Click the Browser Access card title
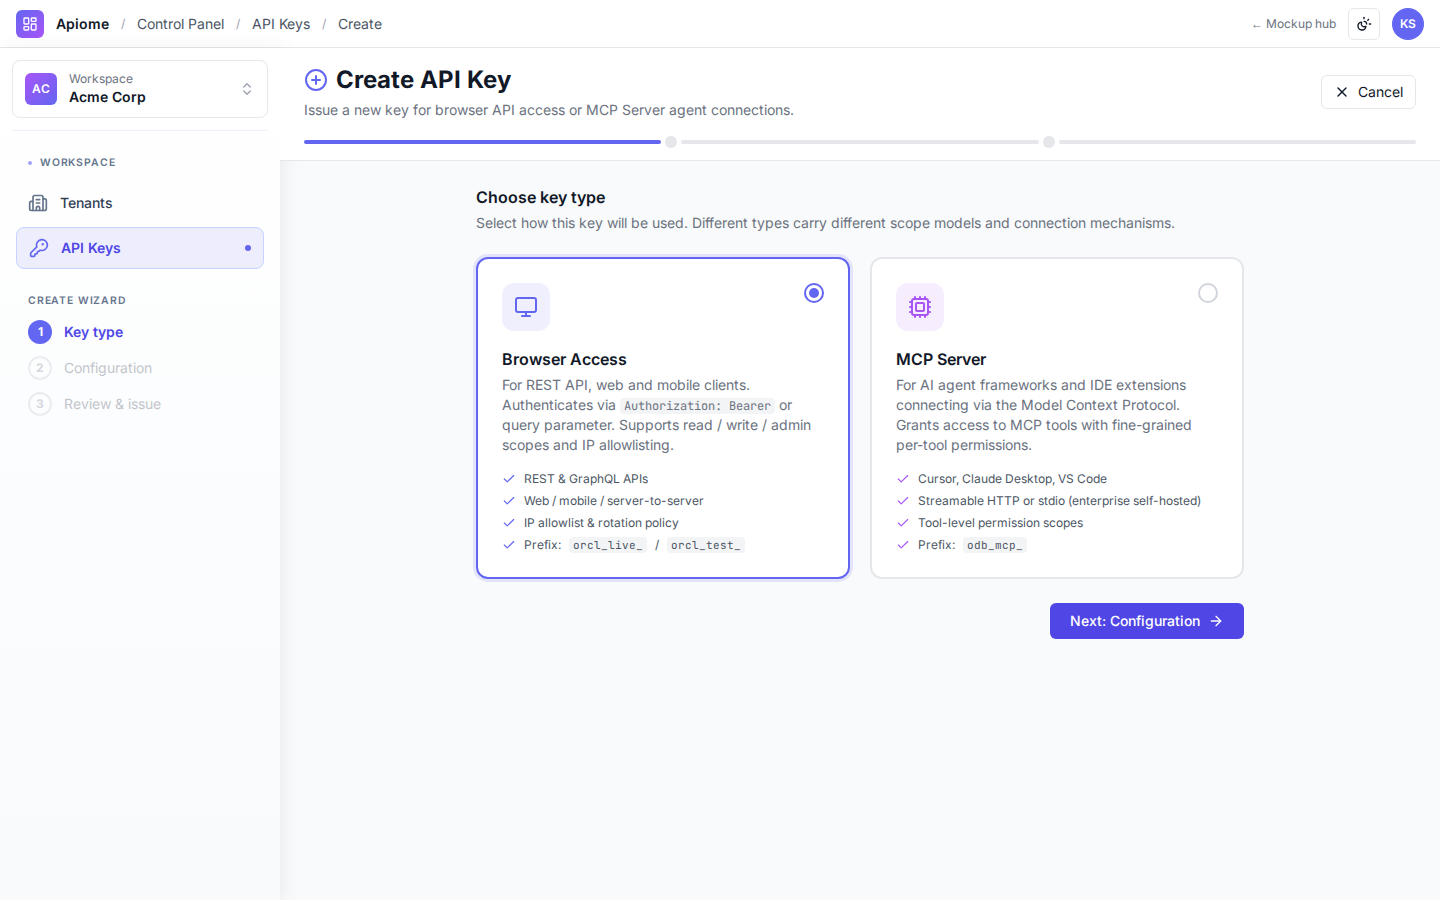This screenshot has height=900, width=1440. tap(564, 359)
